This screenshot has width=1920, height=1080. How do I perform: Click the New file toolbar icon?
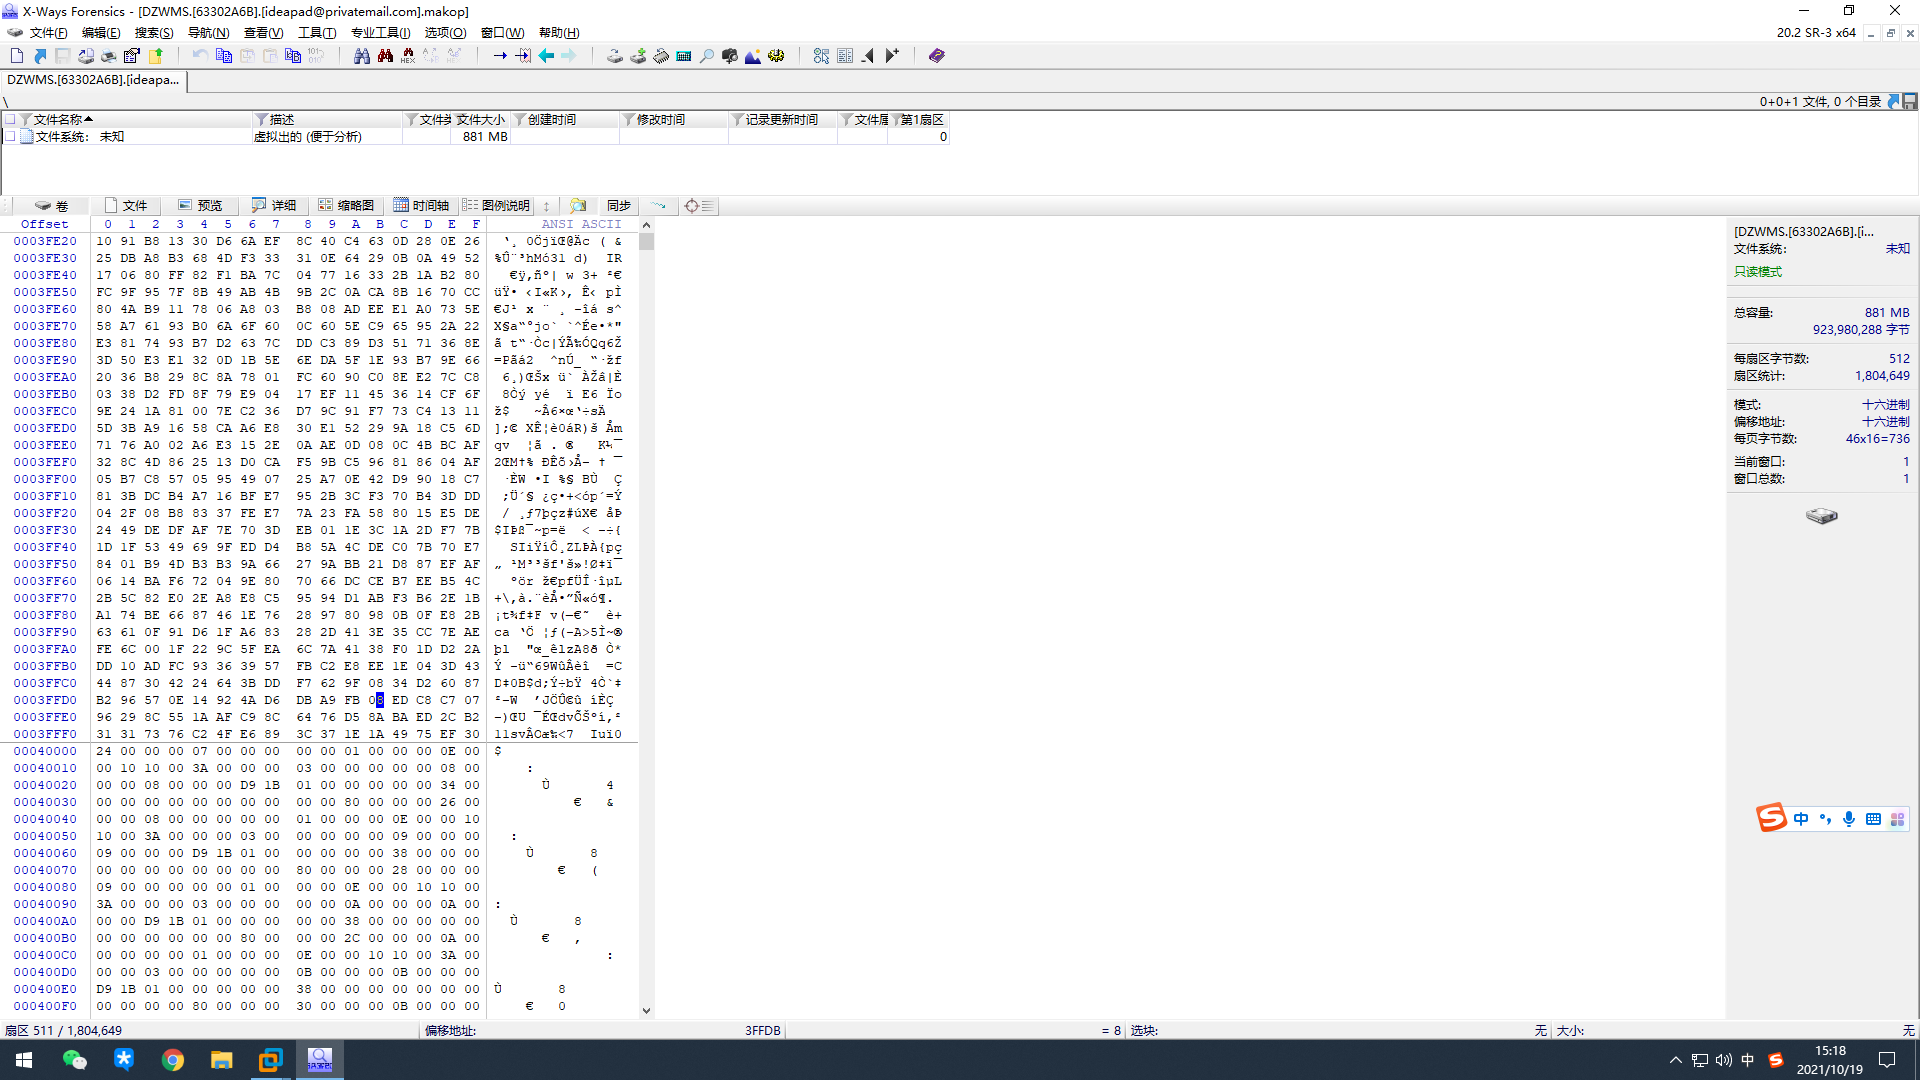(17, 56)
